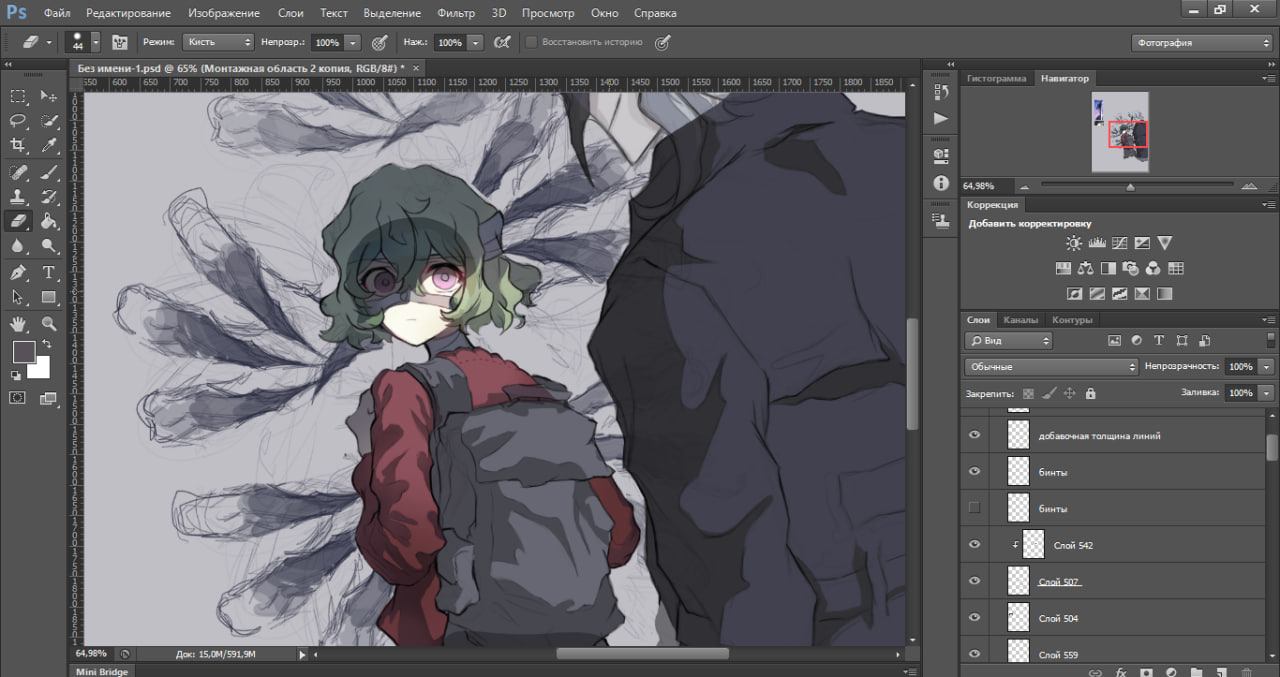Select the Zoom magnifier tool
The image size is (1280, 677).
(x=48, y=324)
